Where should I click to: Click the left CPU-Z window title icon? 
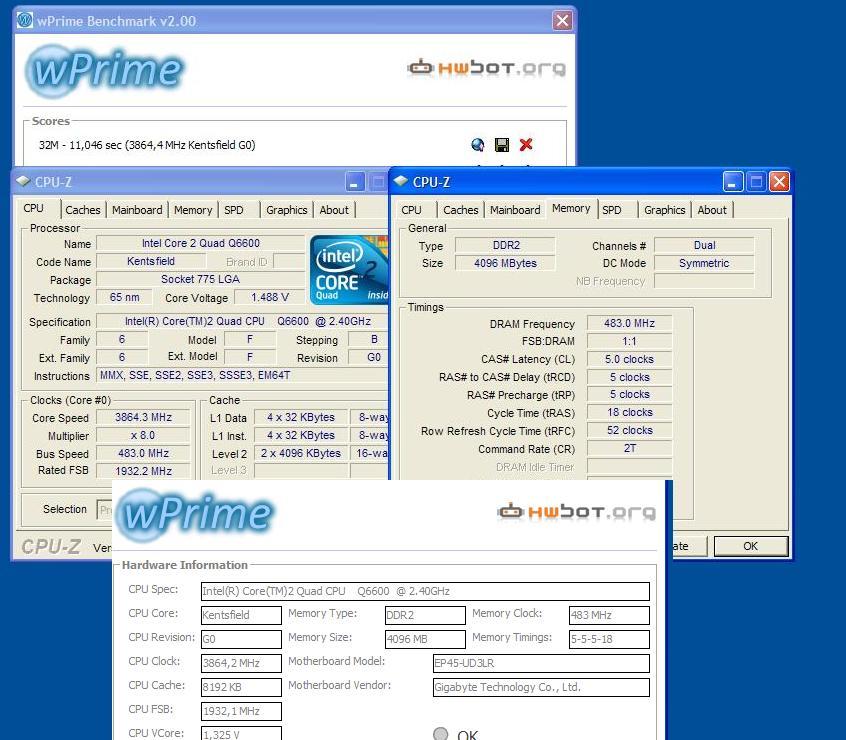coord(23,182)
